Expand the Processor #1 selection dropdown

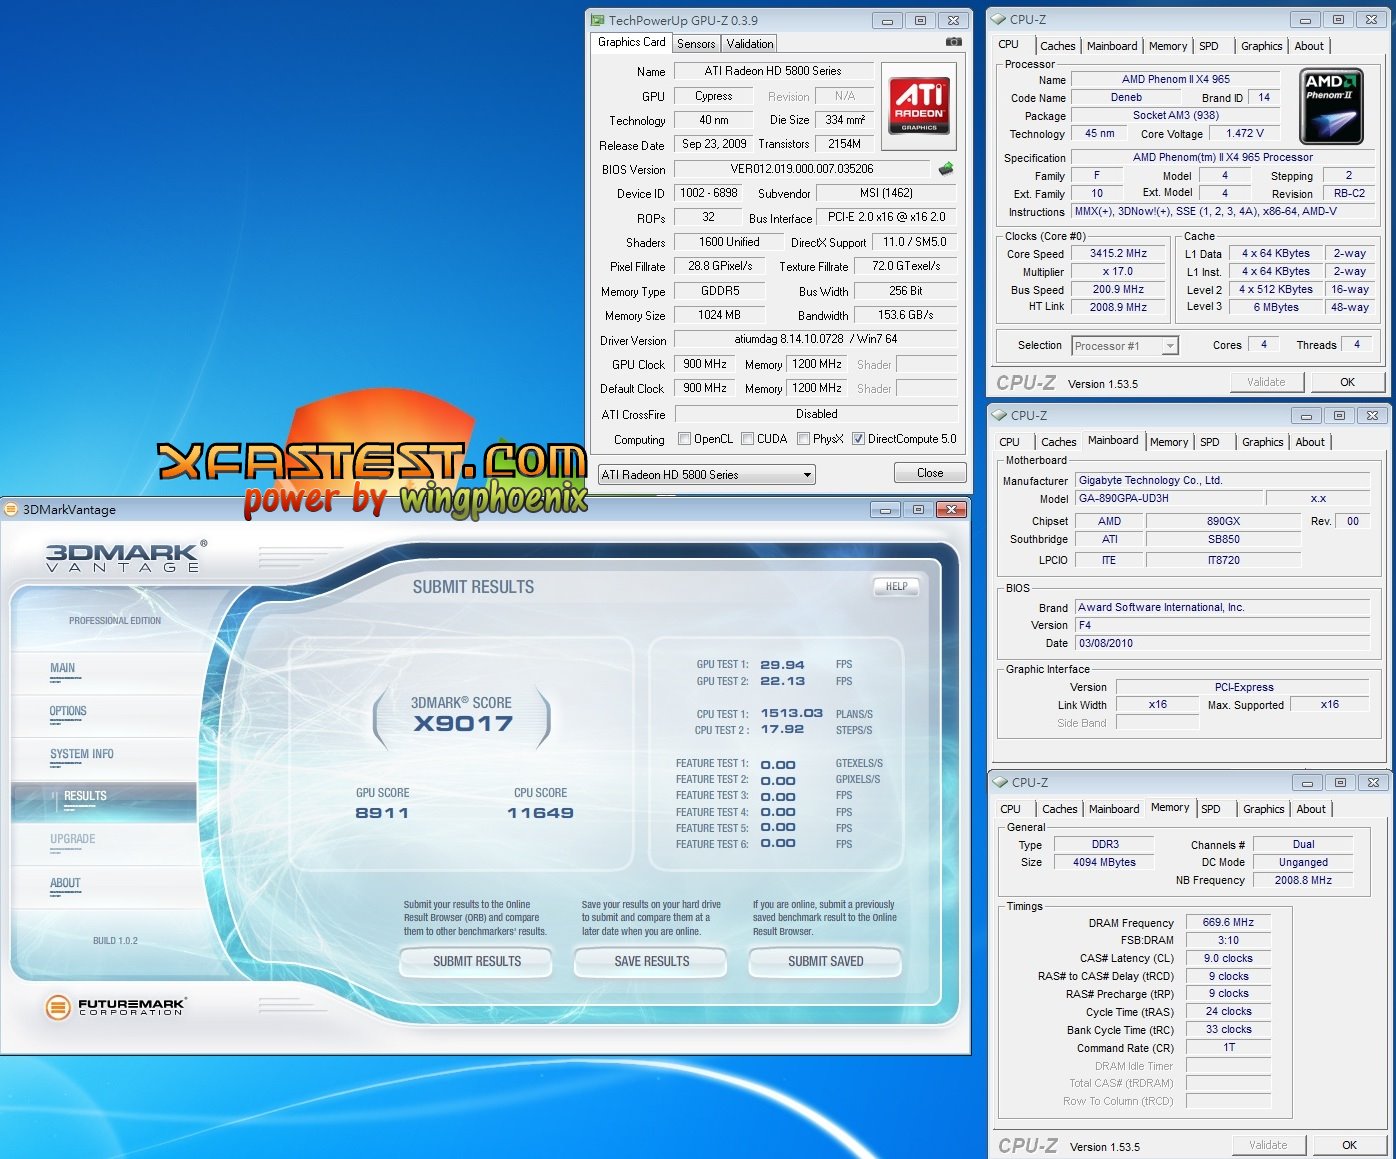coord(1125,346)
